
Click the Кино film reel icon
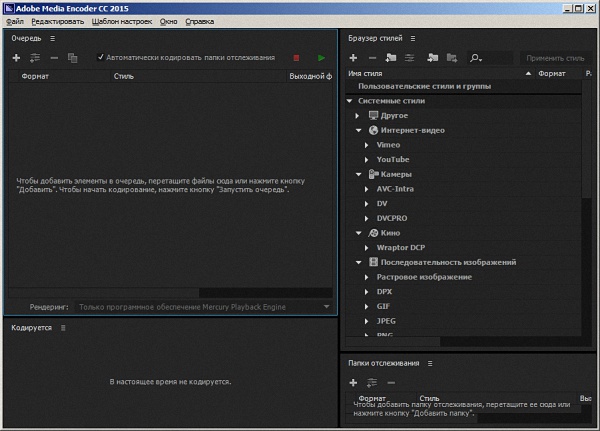pyautogui.click(x=373, y=233)
